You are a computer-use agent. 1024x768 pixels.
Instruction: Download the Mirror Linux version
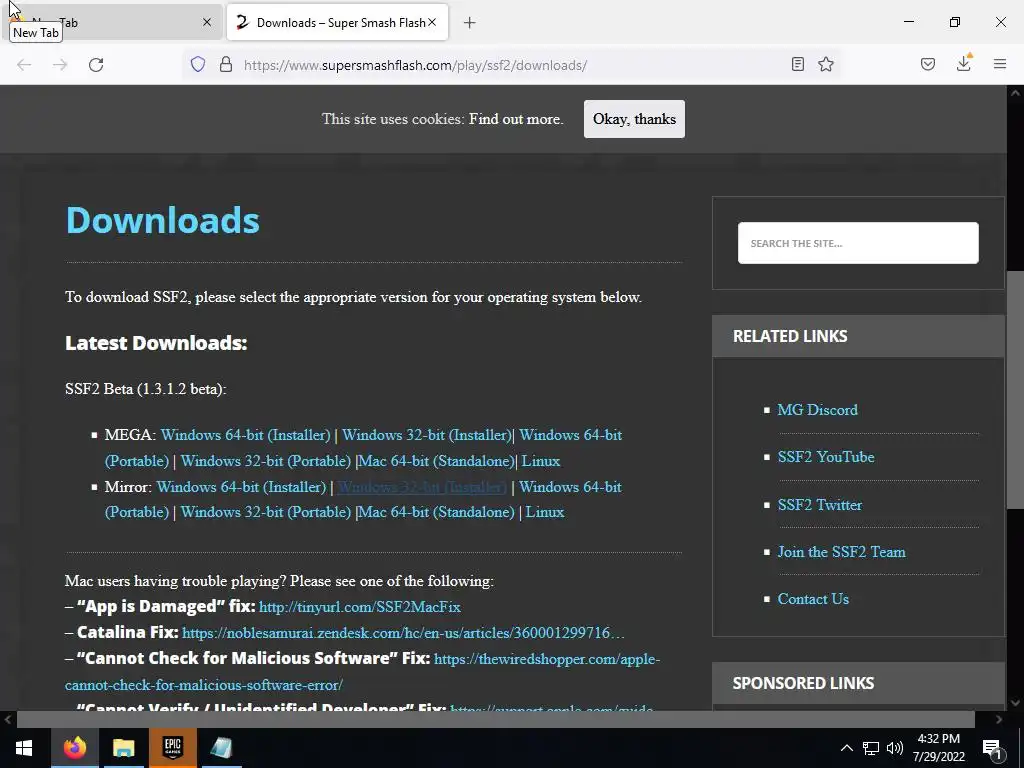pyautogui.click(x=545, y=512)
